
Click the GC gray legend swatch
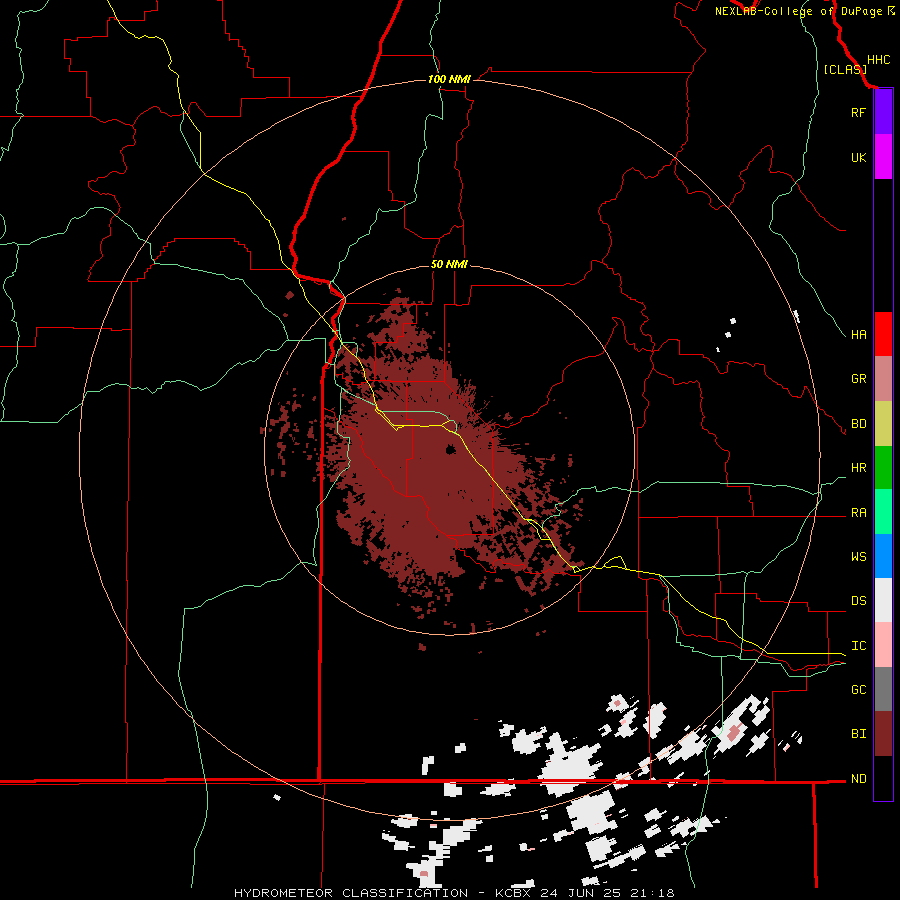883,689
